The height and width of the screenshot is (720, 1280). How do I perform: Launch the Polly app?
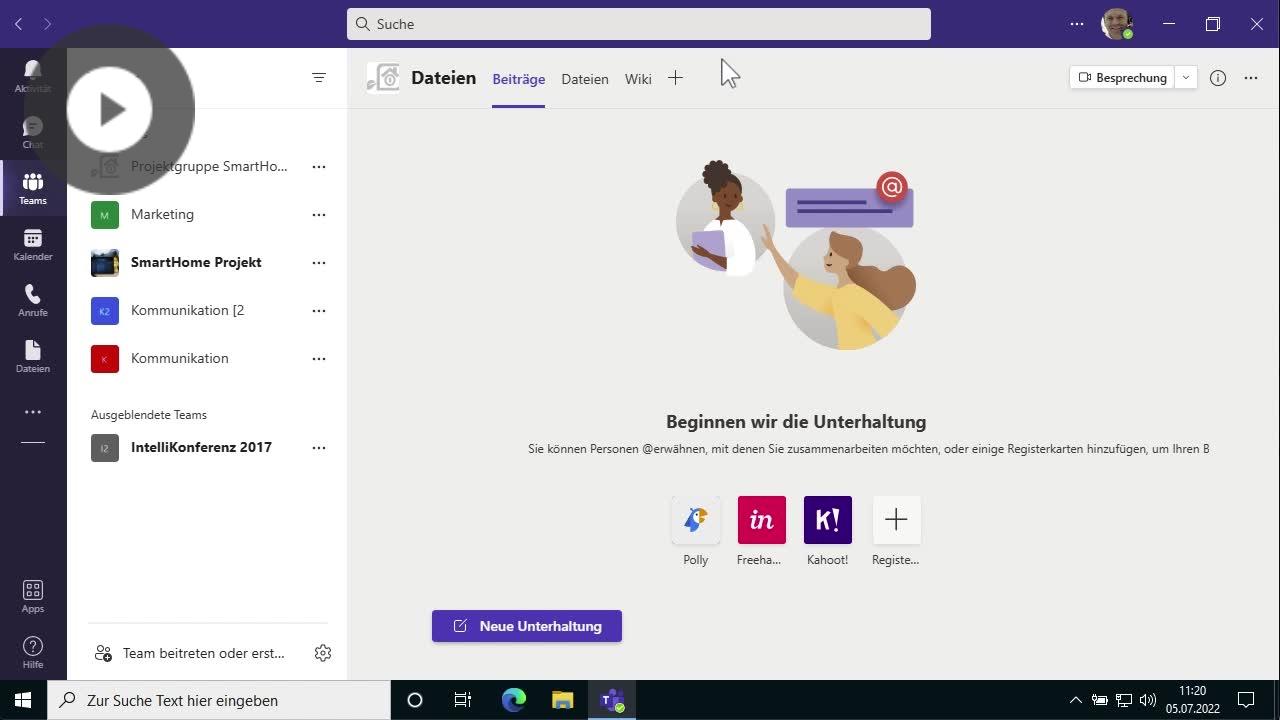[695, 519]
